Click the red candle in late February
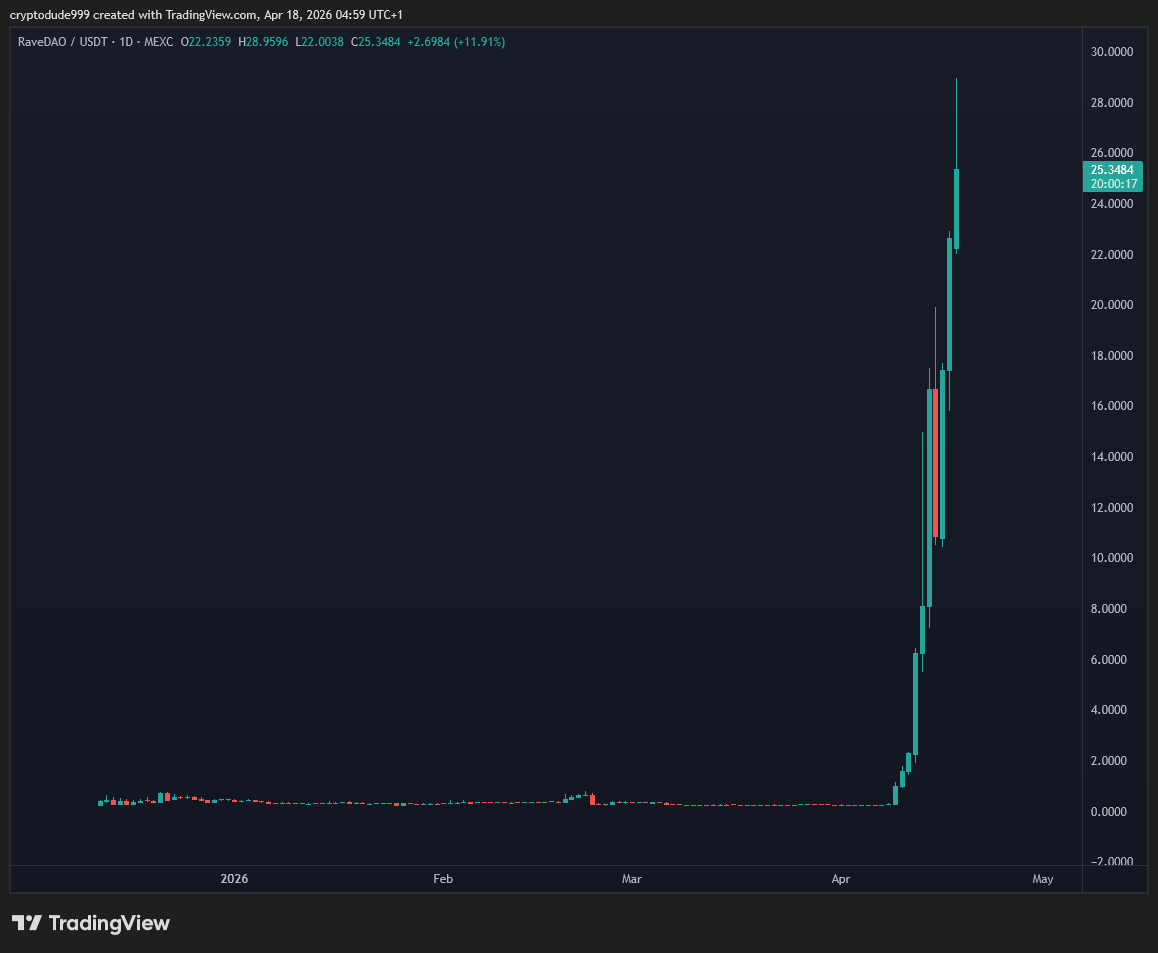This screenshot has width=1158, height=953. click(592, 799)
